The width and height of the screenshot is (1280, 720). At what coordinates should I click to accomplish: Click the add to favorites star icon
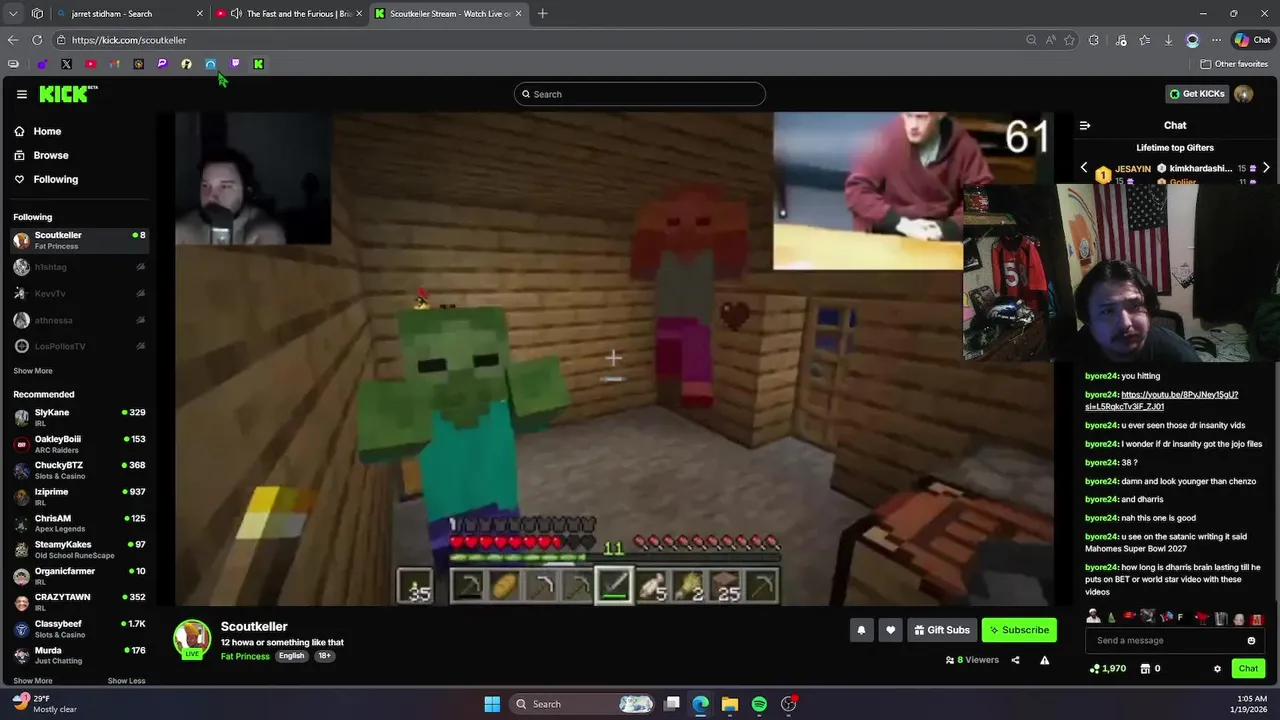tap(1069, 40)
